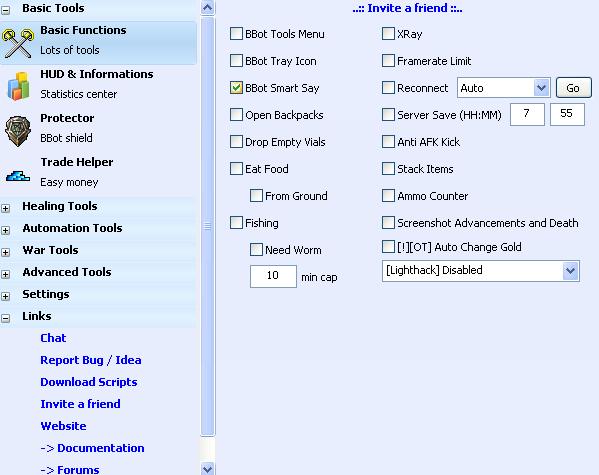Open HUD & Informations page

click(x=99, y=86)
